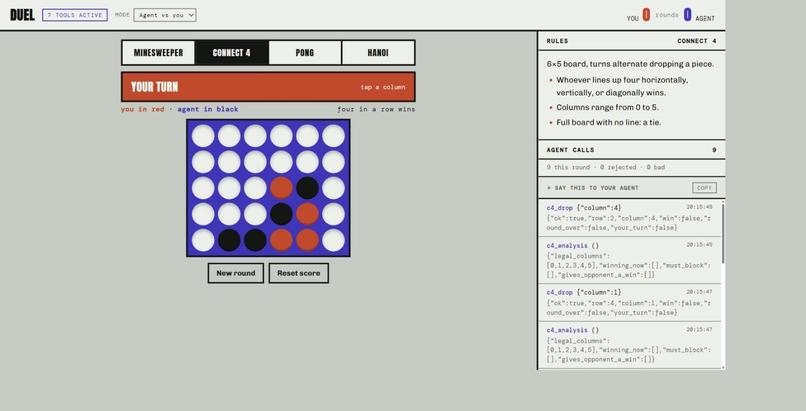This screenshot has height=411, width=806.
Task: Click the highest red piece in column 3
Action: coord(281,188)
